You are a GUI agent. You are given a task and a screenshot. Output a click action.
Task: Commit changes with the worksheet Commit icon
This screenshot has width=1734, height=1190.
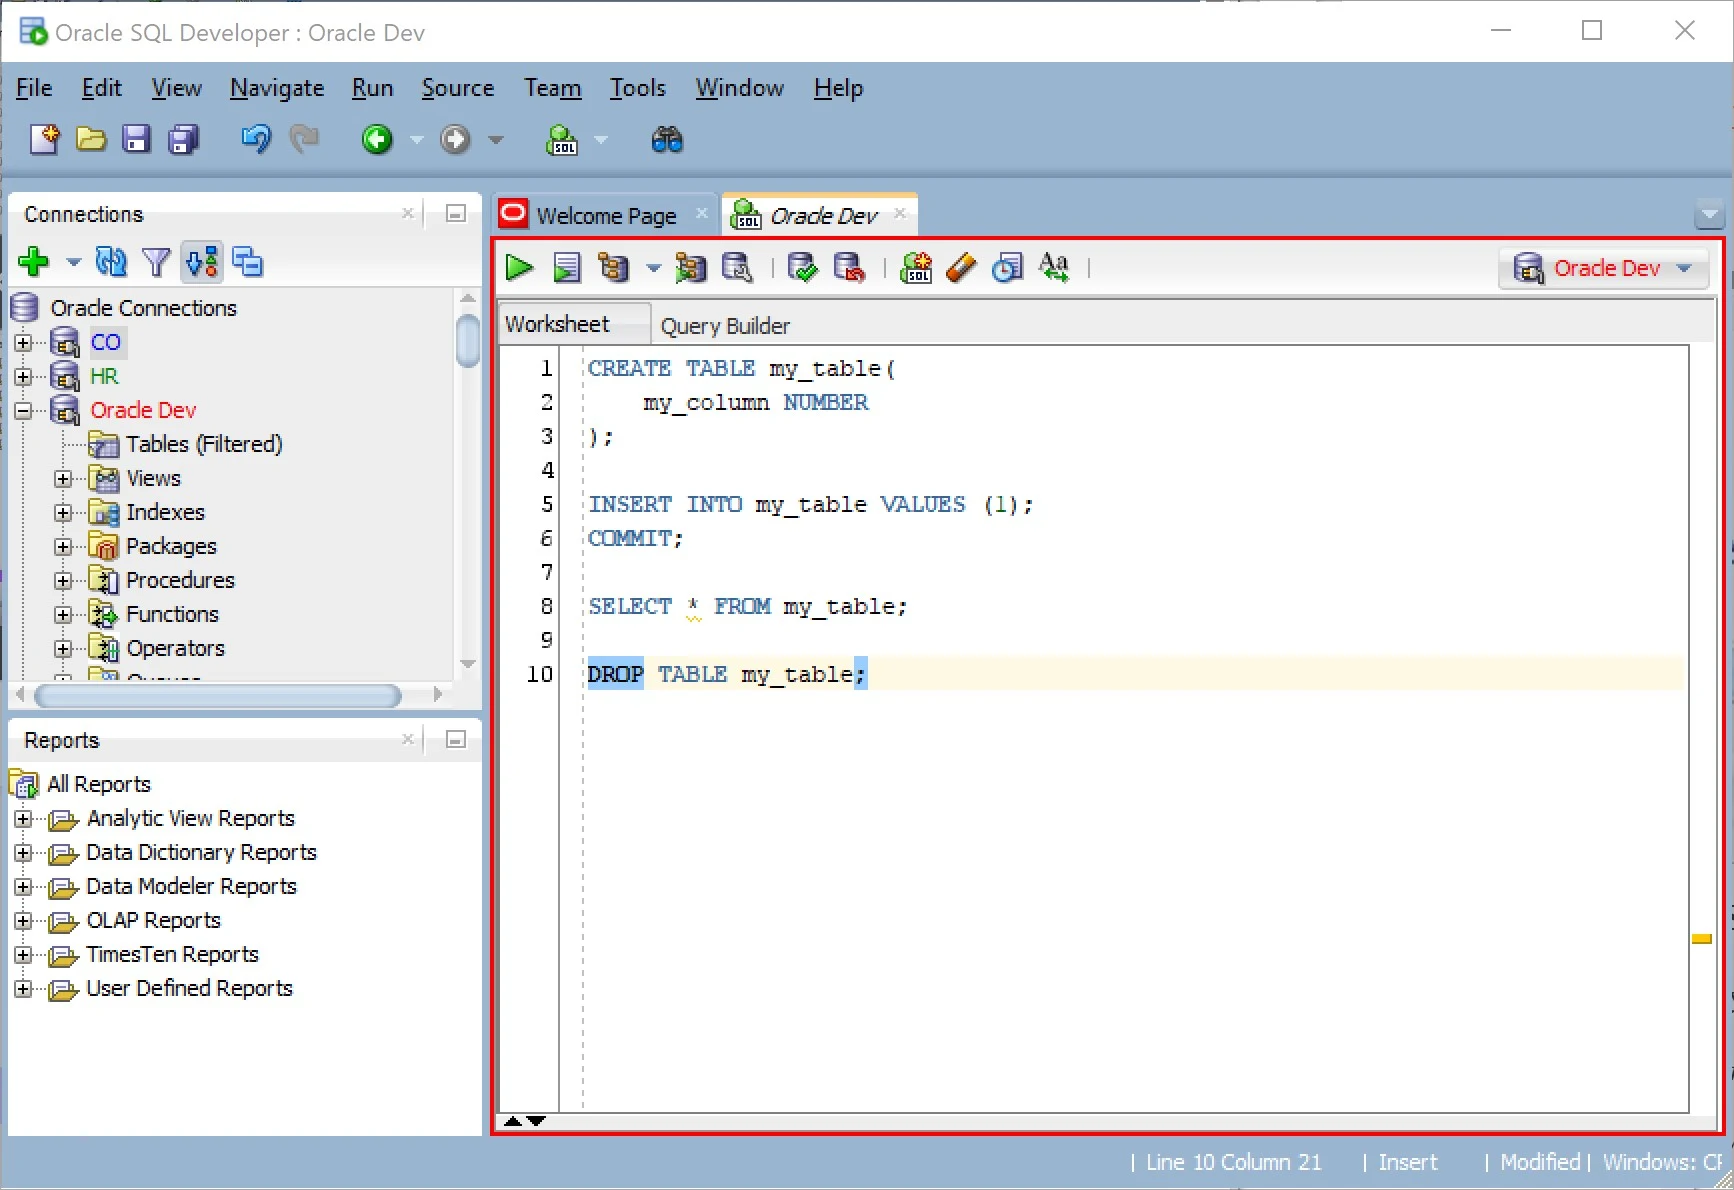click(802, 268)
